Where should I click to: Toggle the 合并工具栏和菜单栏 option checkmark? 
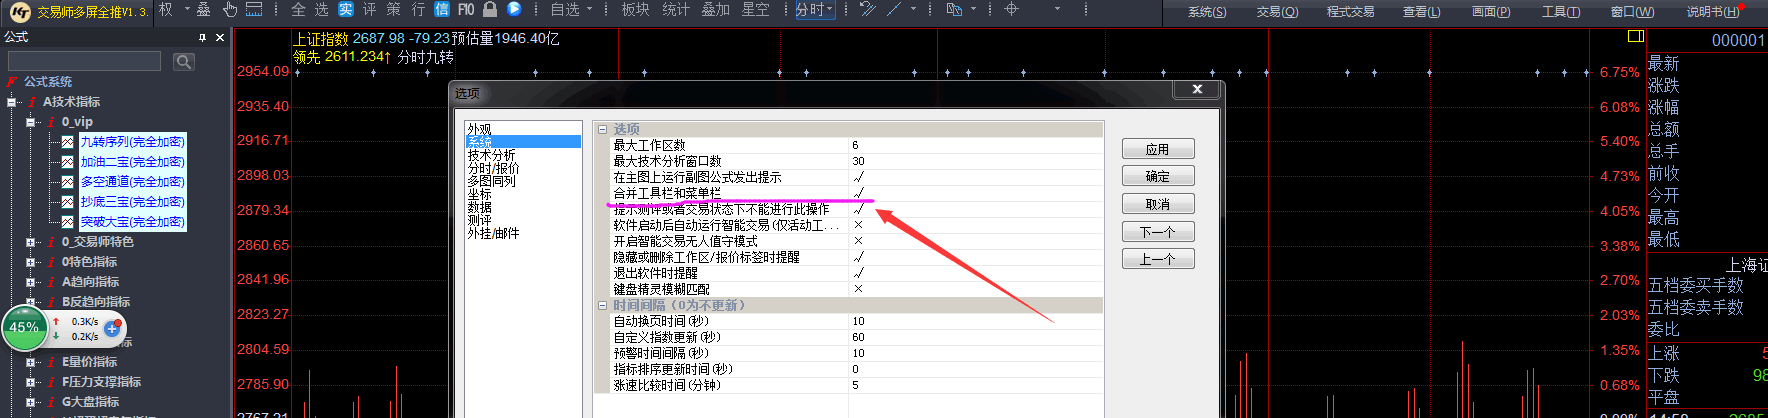click(858, 193)
